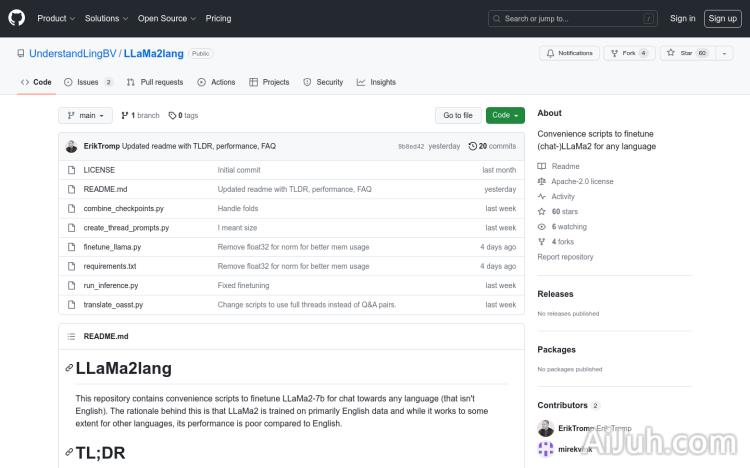This screenshot has height=468, width=750.
Task: Switch to the Pull requests tab
Action: [x=155, y=82]
